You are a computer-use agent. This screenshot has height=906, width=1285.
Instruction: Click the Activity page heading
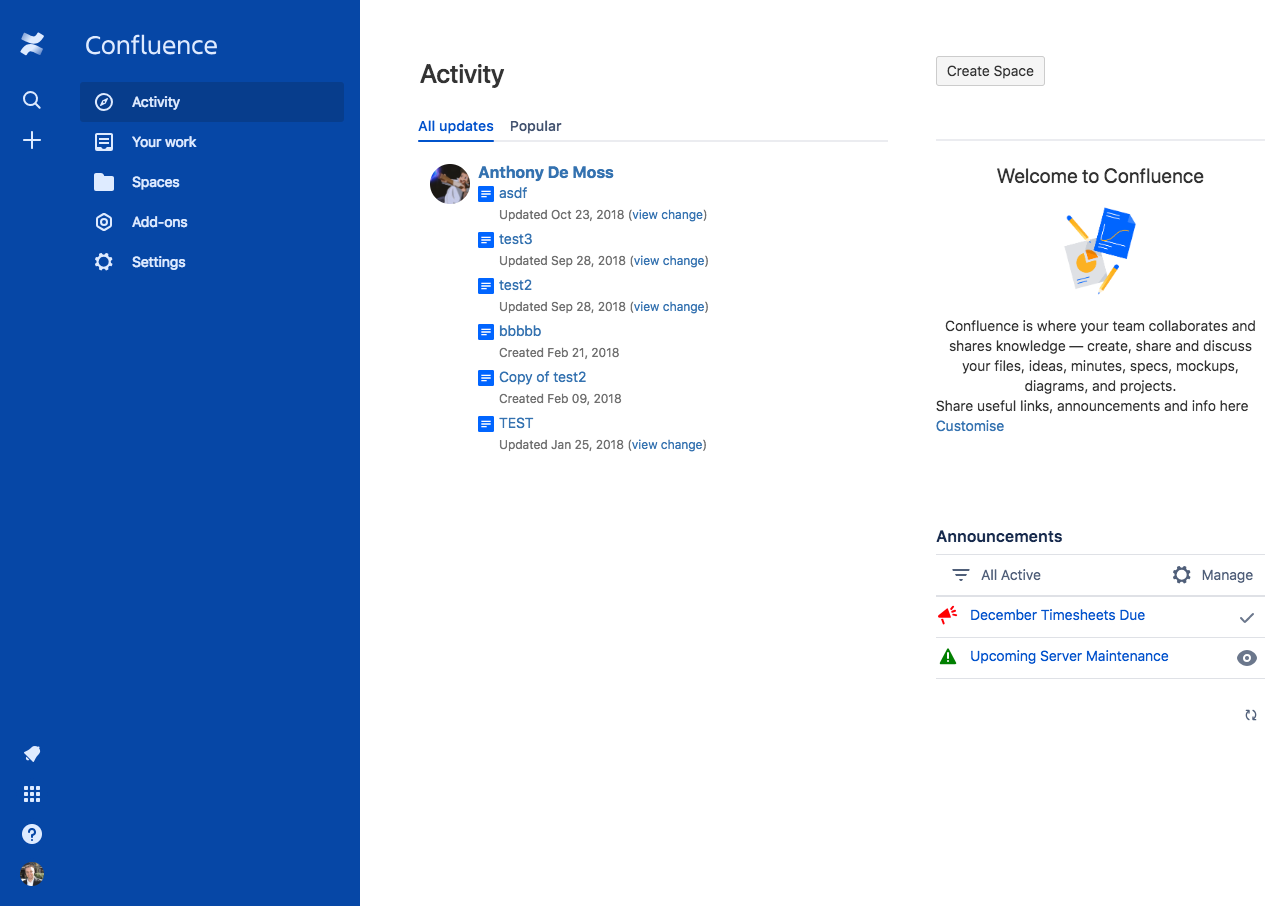click(x=462, y=74)
